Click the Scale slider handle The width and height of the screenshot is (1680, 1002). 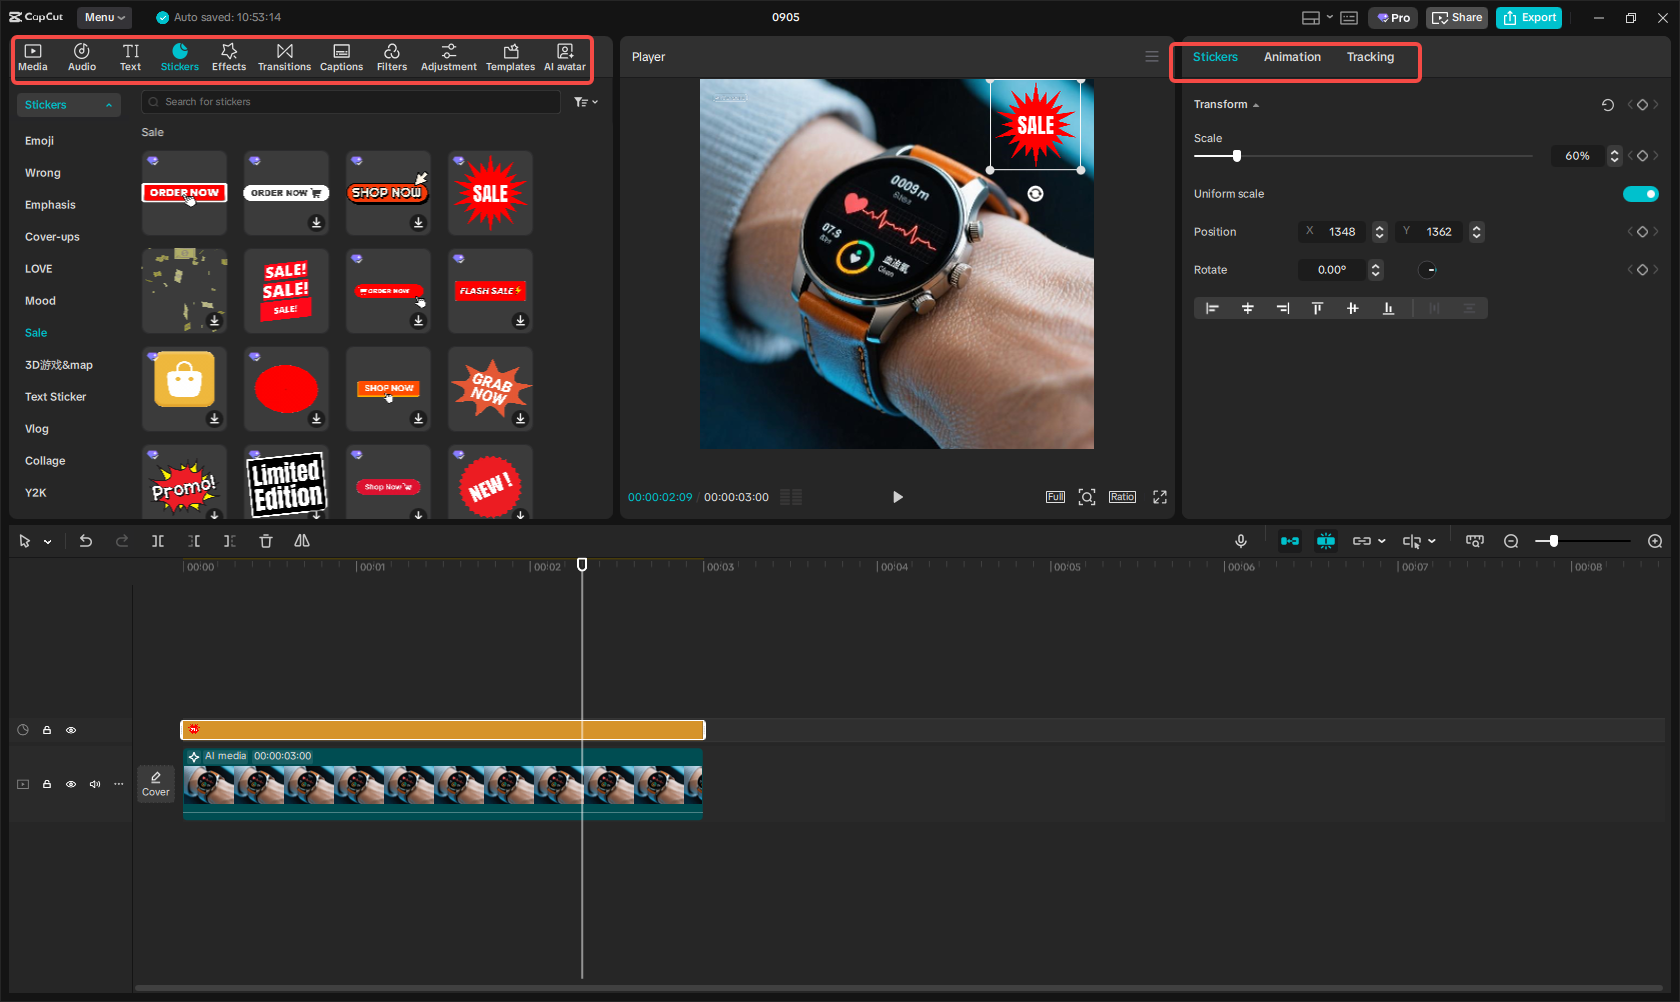click(1237, 156)
